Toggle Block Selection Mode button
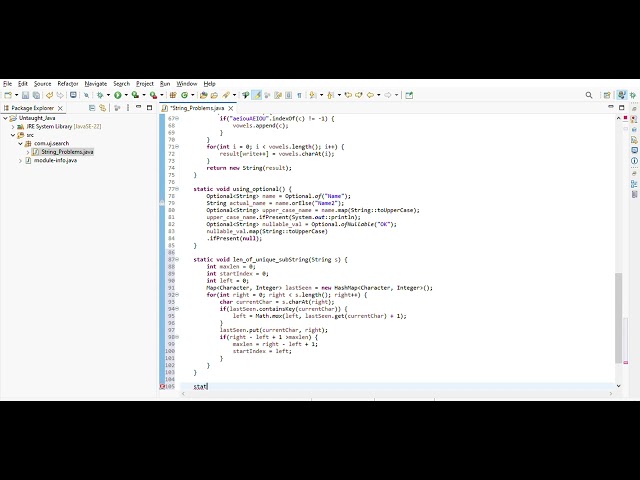 (x=289, y=95)
